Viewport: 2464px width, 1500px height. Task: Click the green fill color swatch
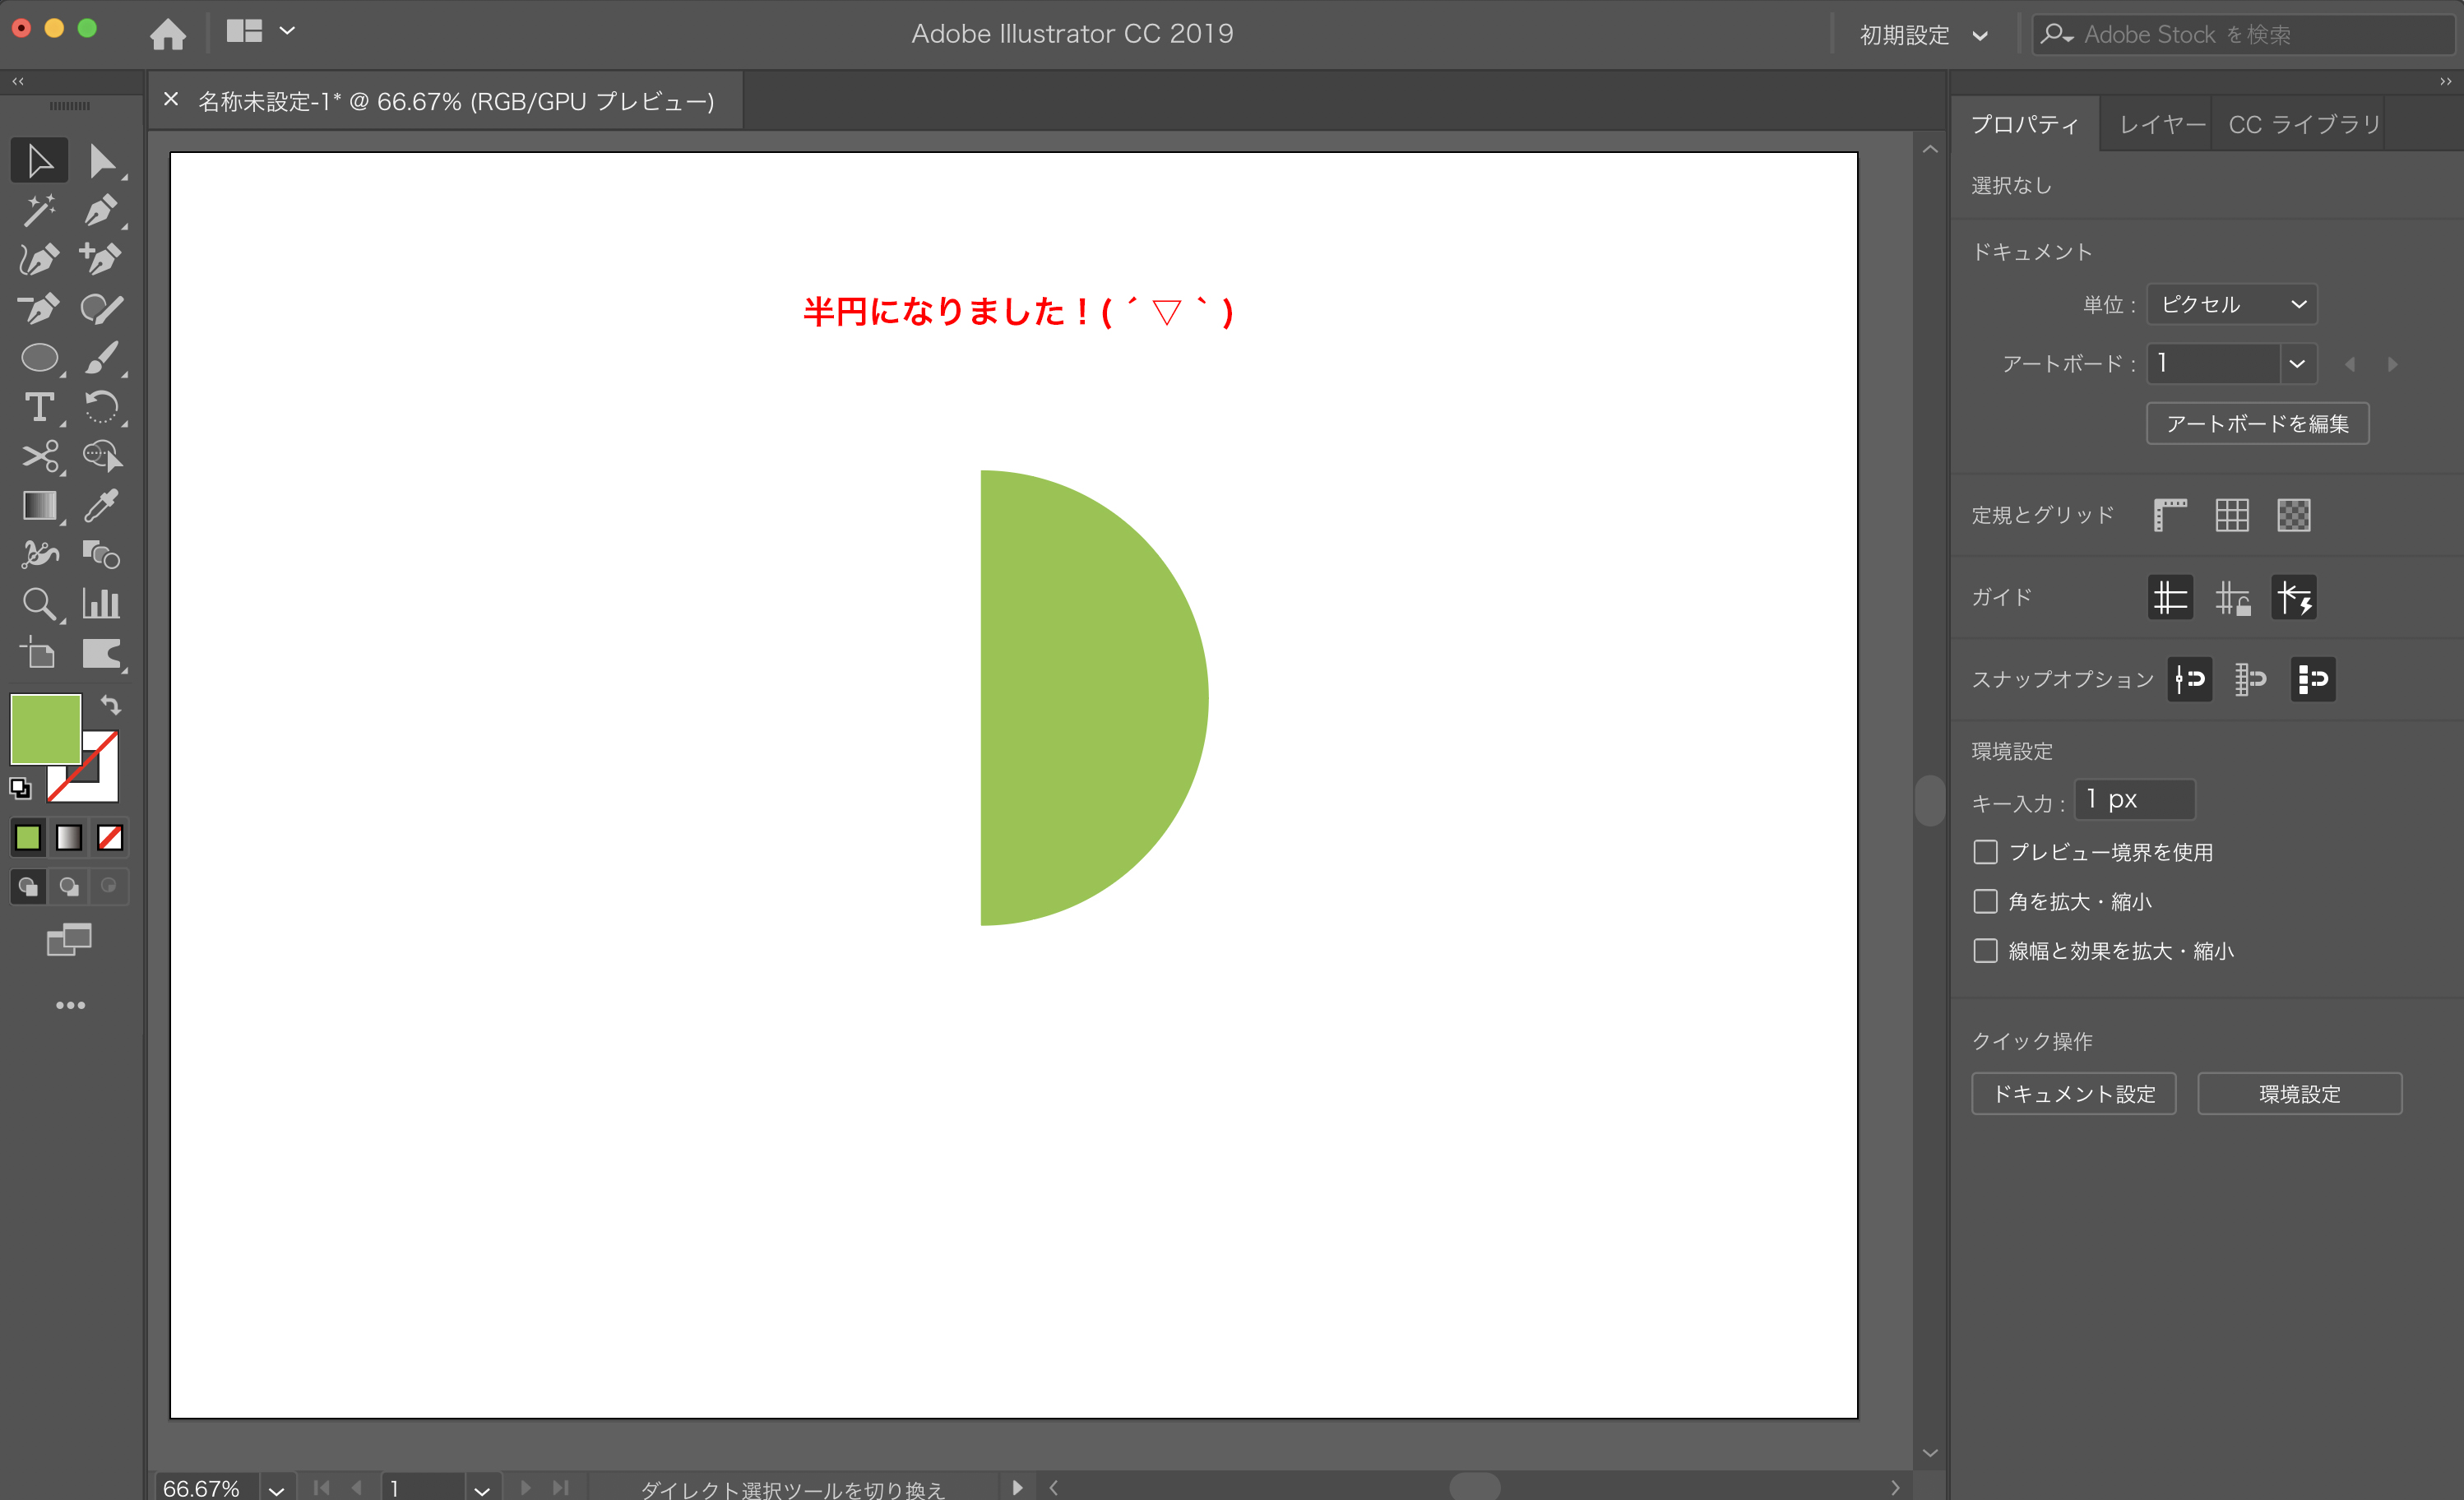(44, 727)
